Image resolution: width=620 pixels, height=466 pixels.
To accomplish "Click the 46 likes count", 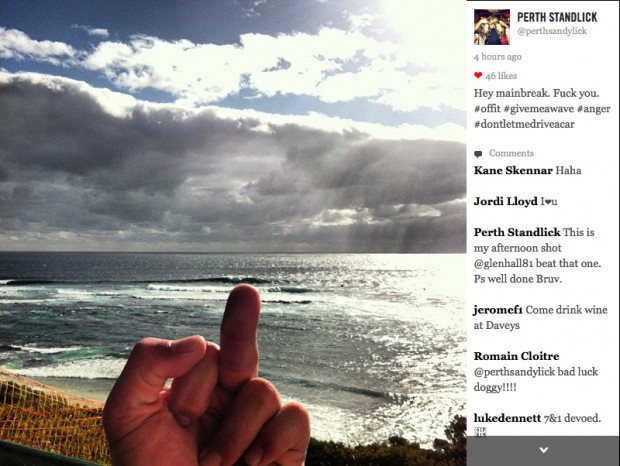I will [x=501, y=75].
